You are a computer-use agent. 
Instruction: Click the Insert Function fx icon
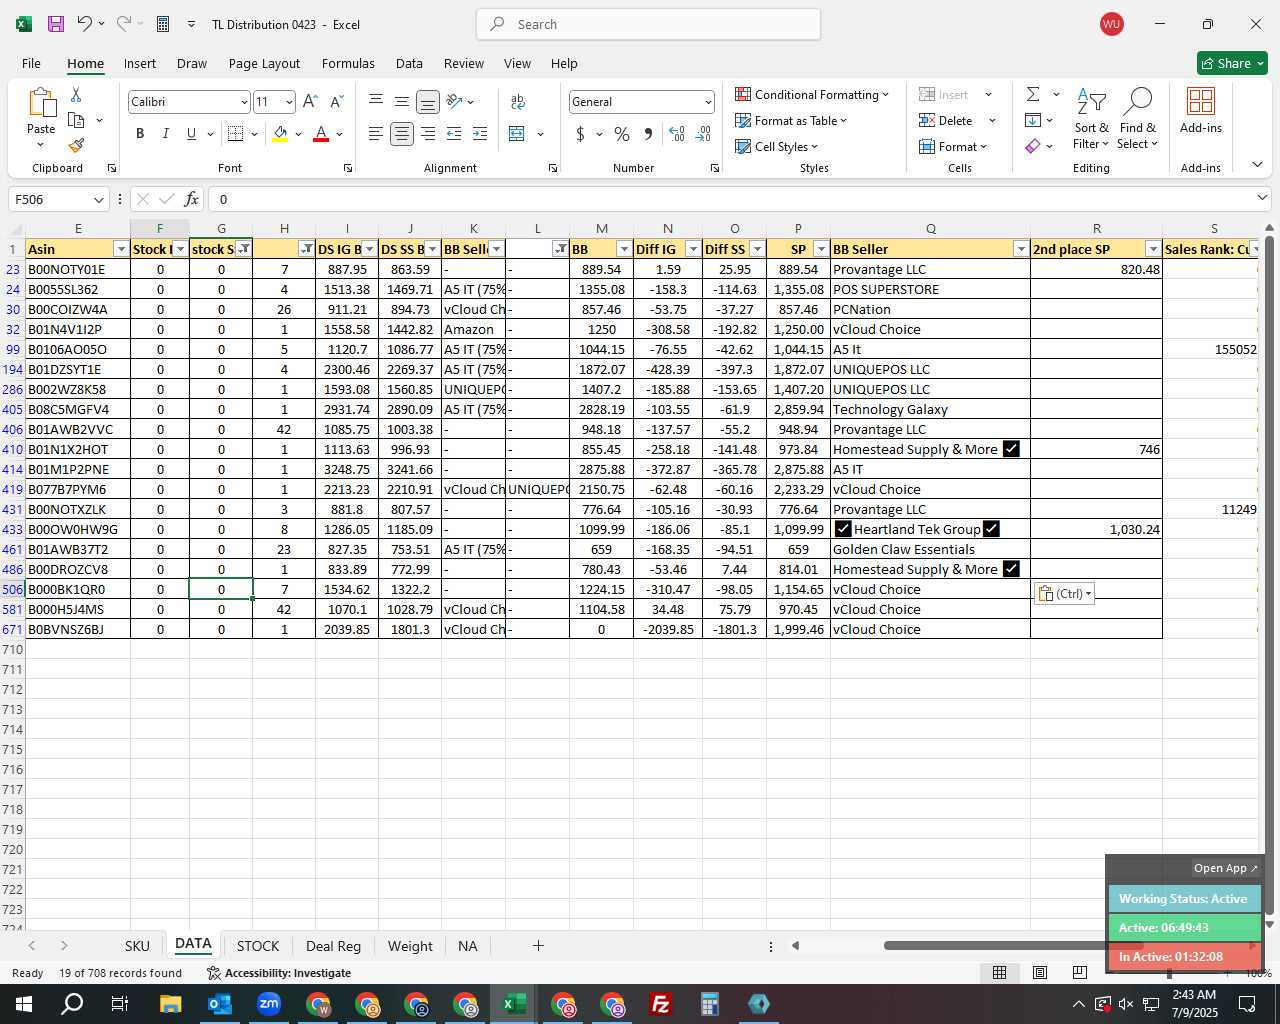[192, 199]
